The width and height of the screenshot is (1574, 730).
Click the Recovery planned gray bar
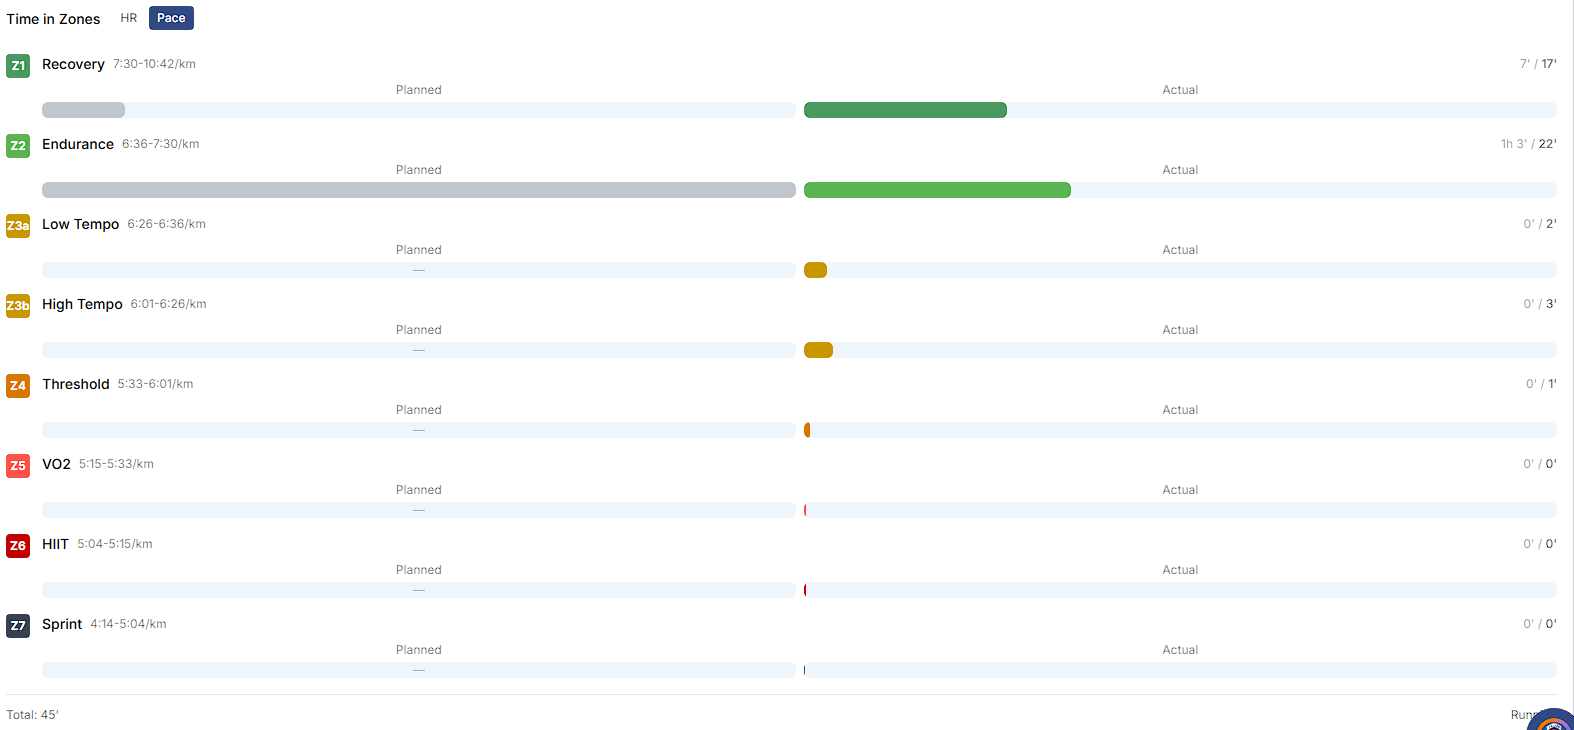click(x=83, y=110)
